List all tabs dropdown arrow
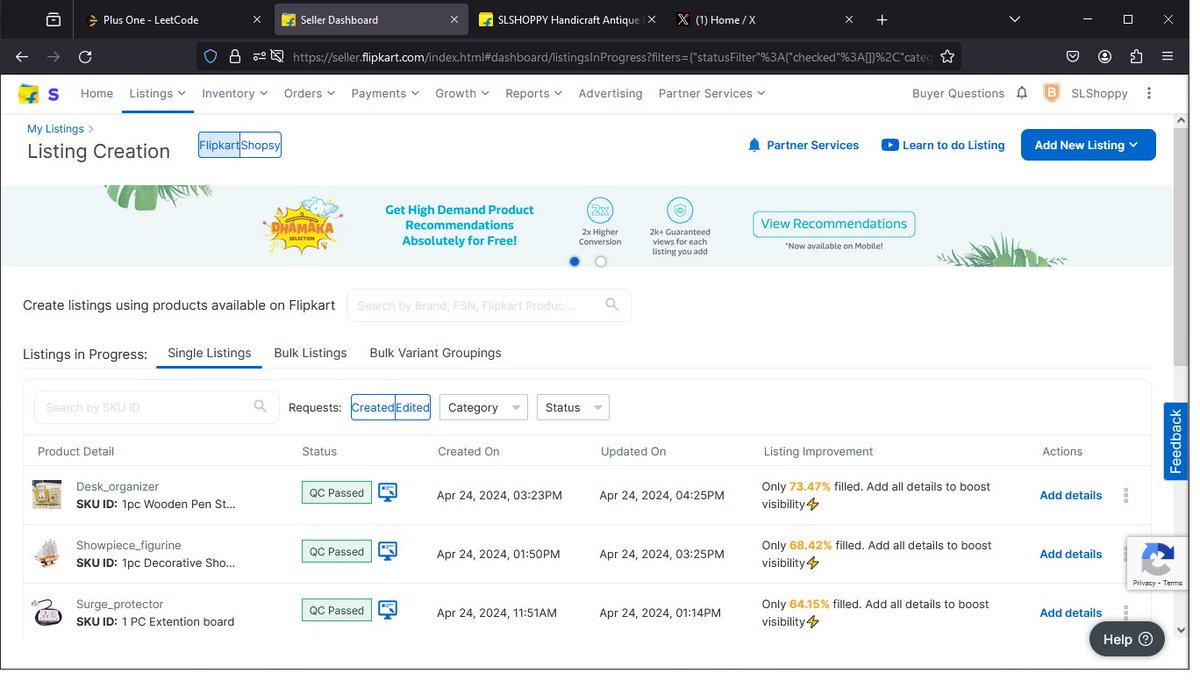The width and height of the screenshot is (1200, 688). [x=1017, y=20]
